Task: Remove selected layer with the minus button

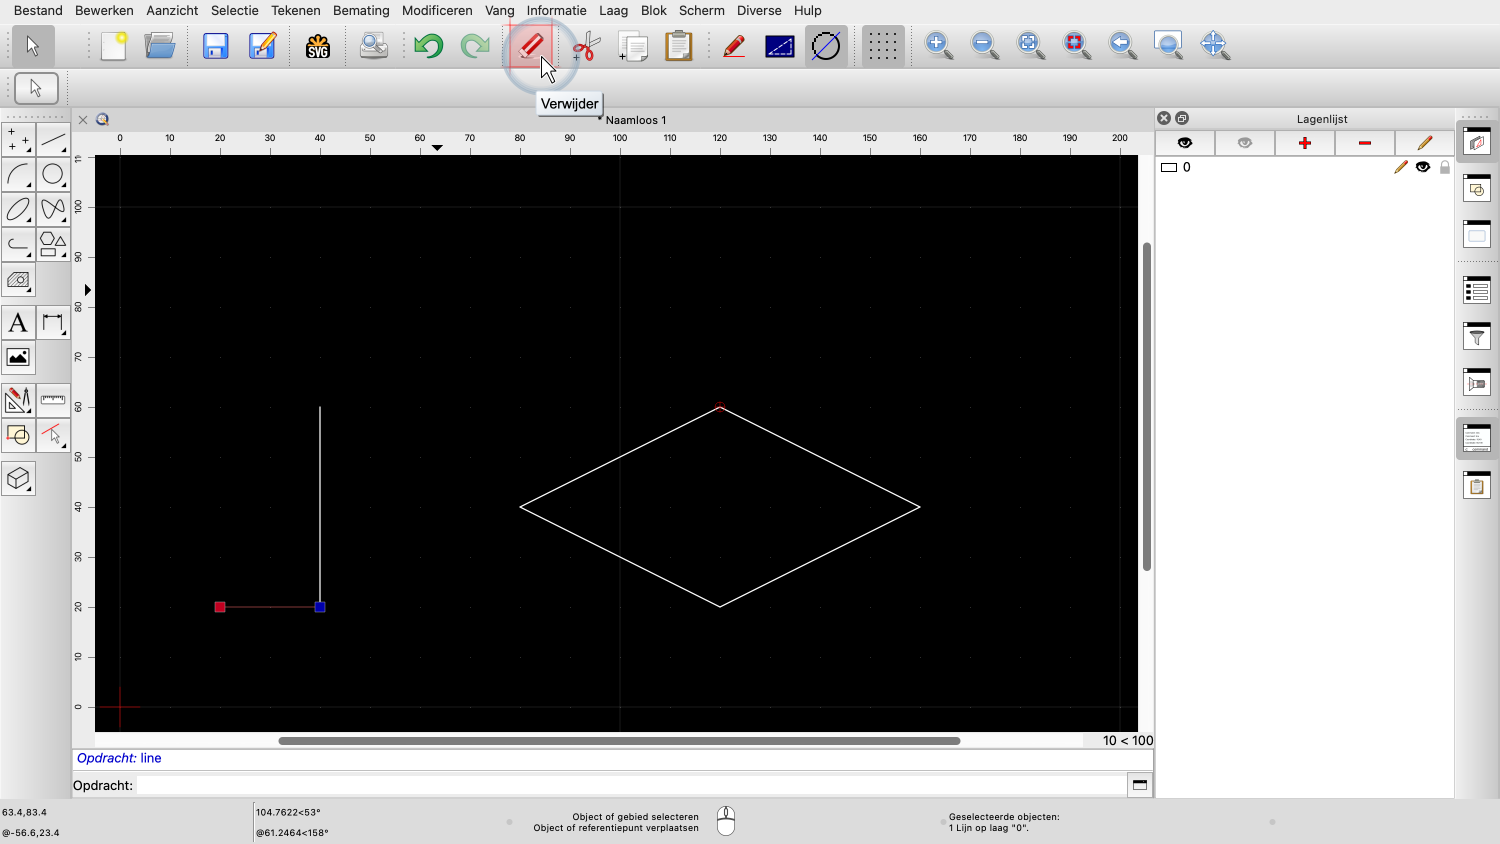Action: (x=1364, y=143)
